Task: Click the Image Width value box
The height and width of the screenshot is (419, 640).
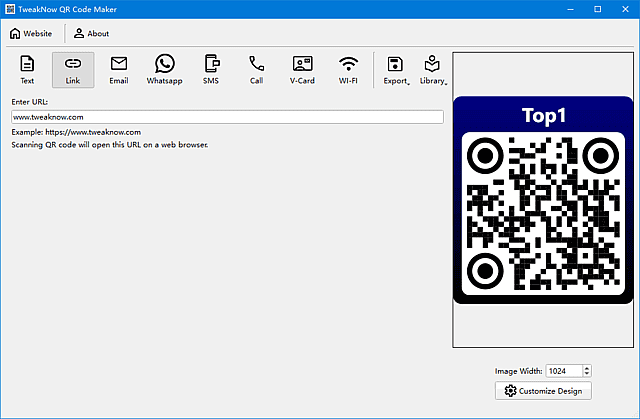Action: (x=562, y=371)
